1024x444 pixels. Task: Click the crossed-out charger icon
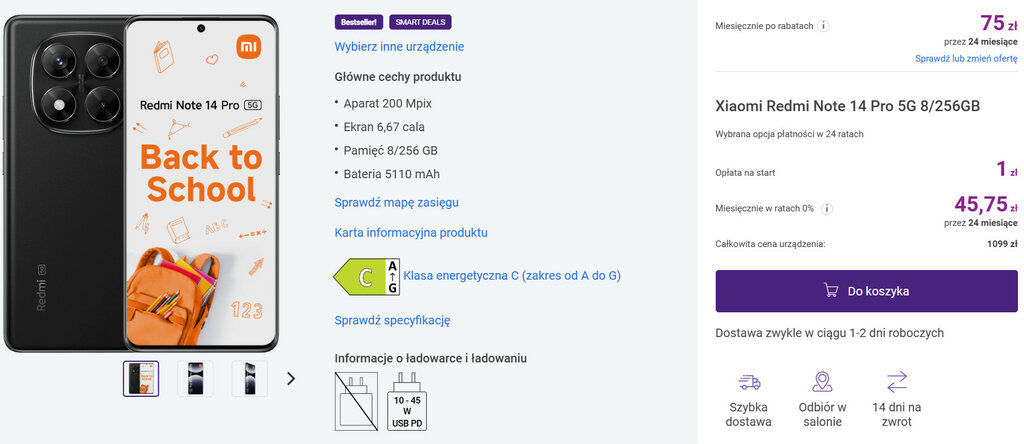click(x=356, y=401)
